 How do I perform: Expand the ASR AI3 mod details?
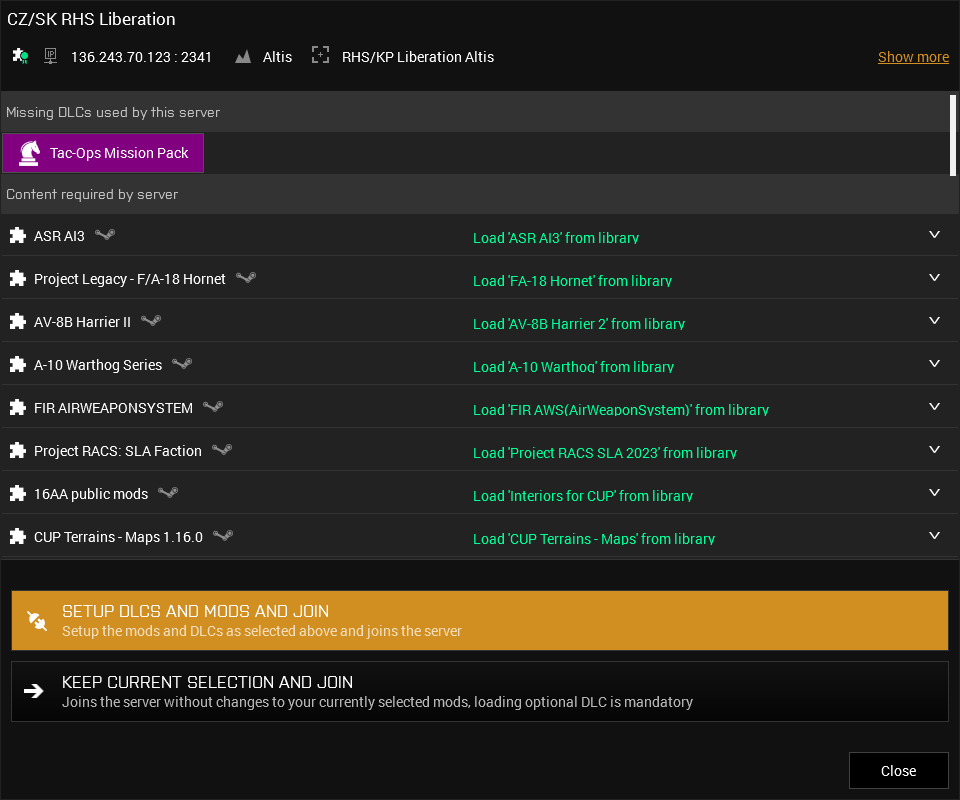coord(934,234)
